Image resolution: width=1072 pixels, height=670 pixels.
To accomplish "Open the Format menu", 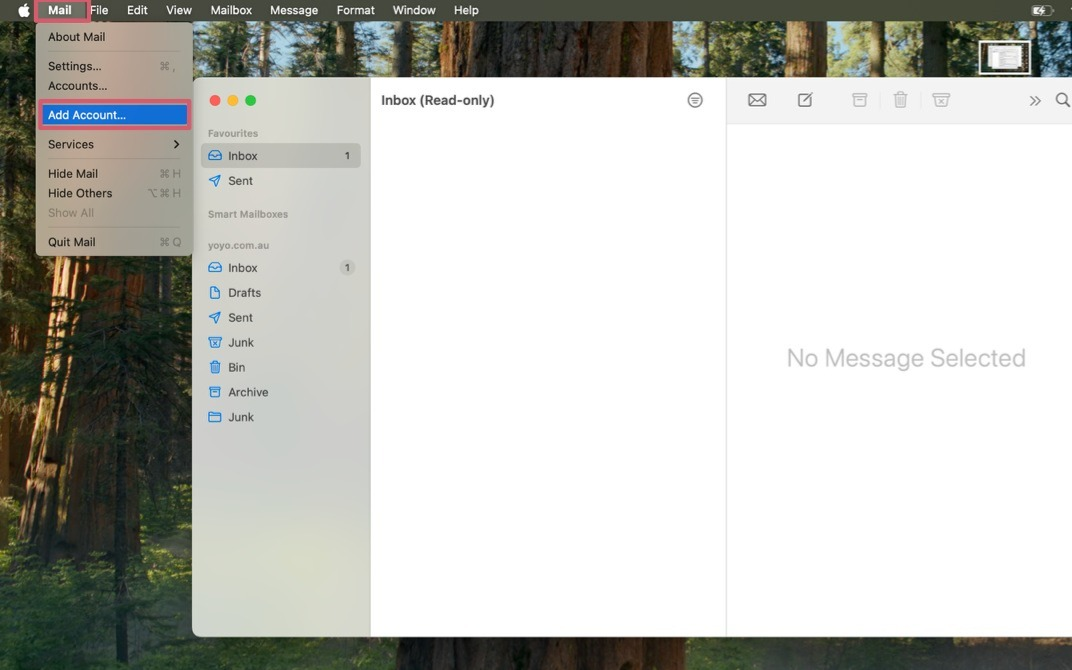I will point(356,10).
